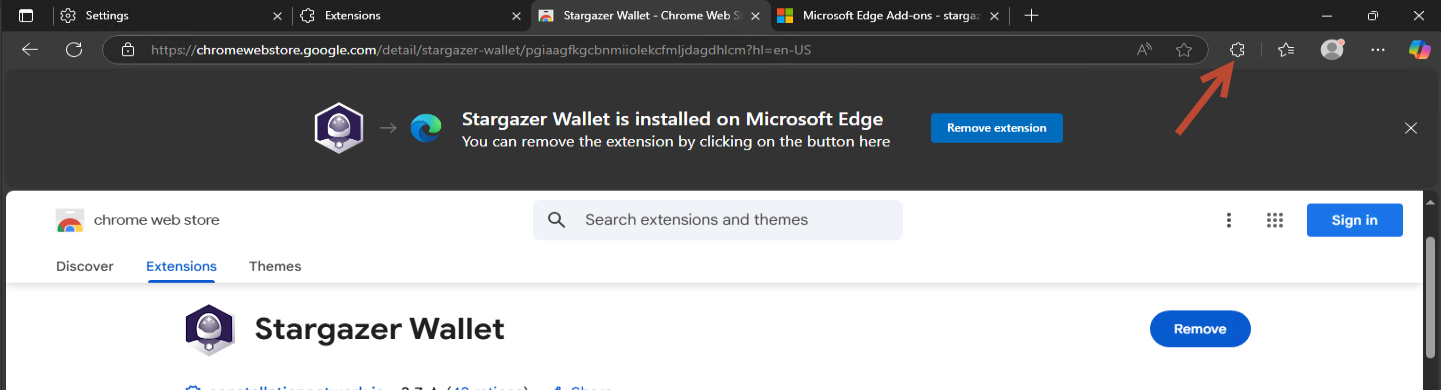Close the Stargazer Wallet Chrome Web Store tab
This screenshot has height=390, width=1441.
click(x=755, y=16)
